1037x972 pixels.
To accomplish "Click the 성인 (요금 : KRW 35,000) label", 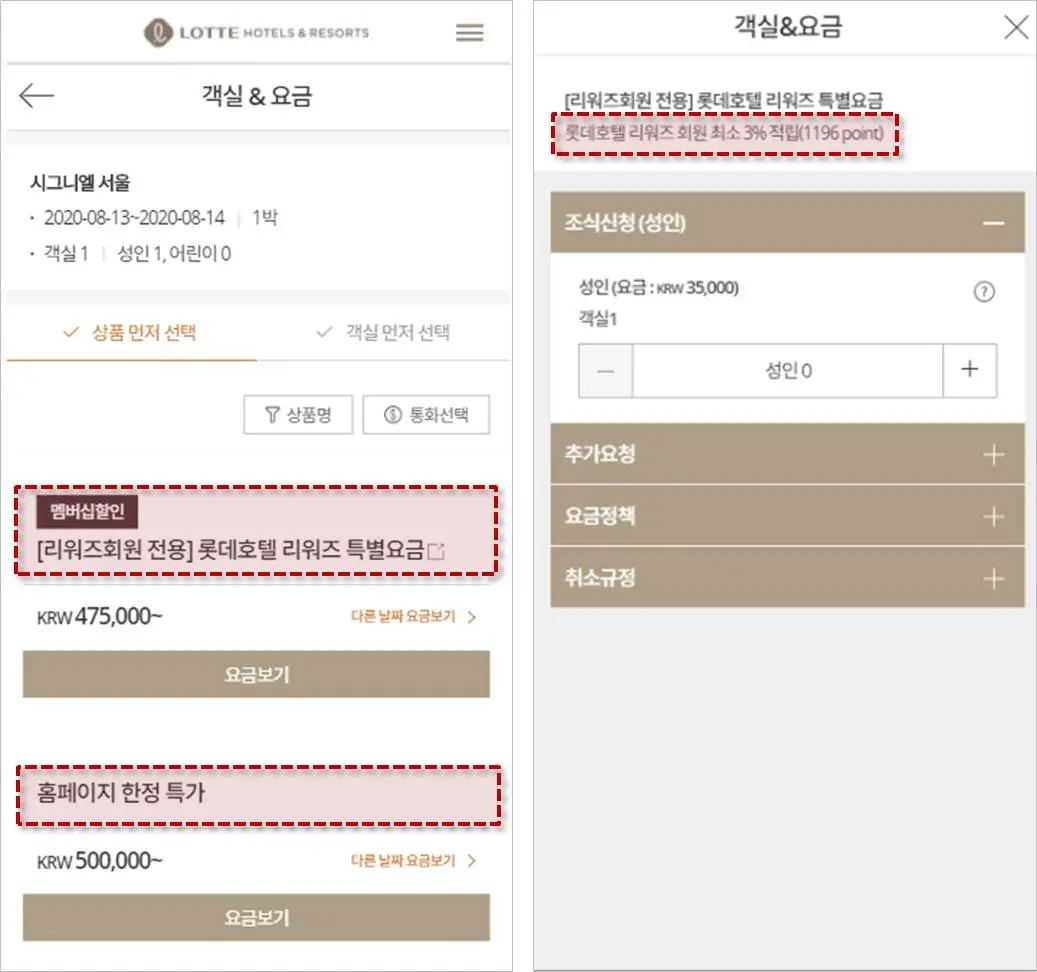I will point(659,288).
